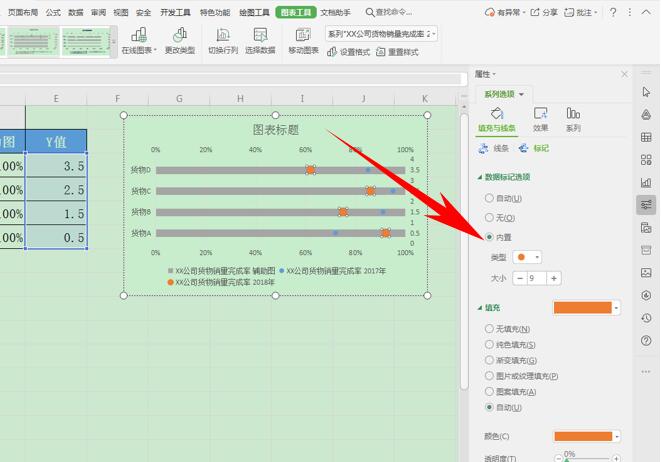This screenshot has width=661, height=462.
Task: Open the 公式 formulas tab
Action: (53, 12)
